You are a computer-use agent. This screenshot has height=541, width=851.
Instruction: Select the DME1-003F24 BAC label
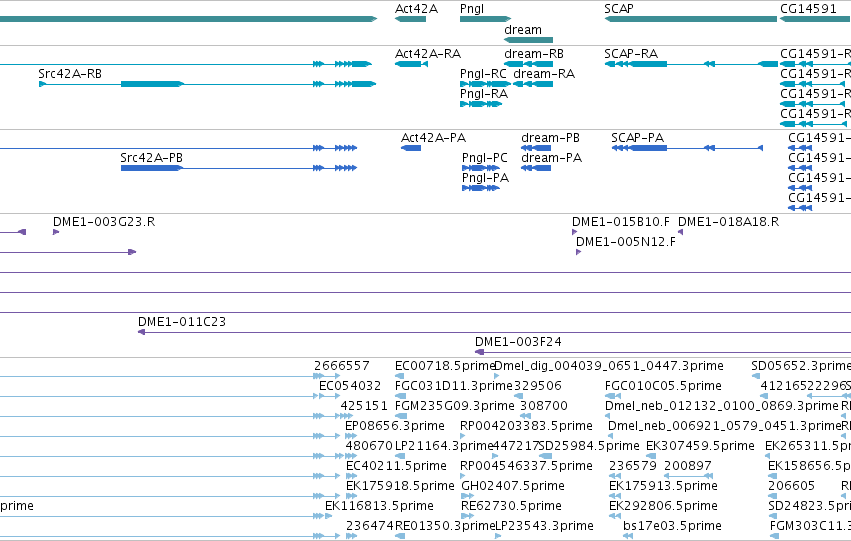click(x=518, y=342)
